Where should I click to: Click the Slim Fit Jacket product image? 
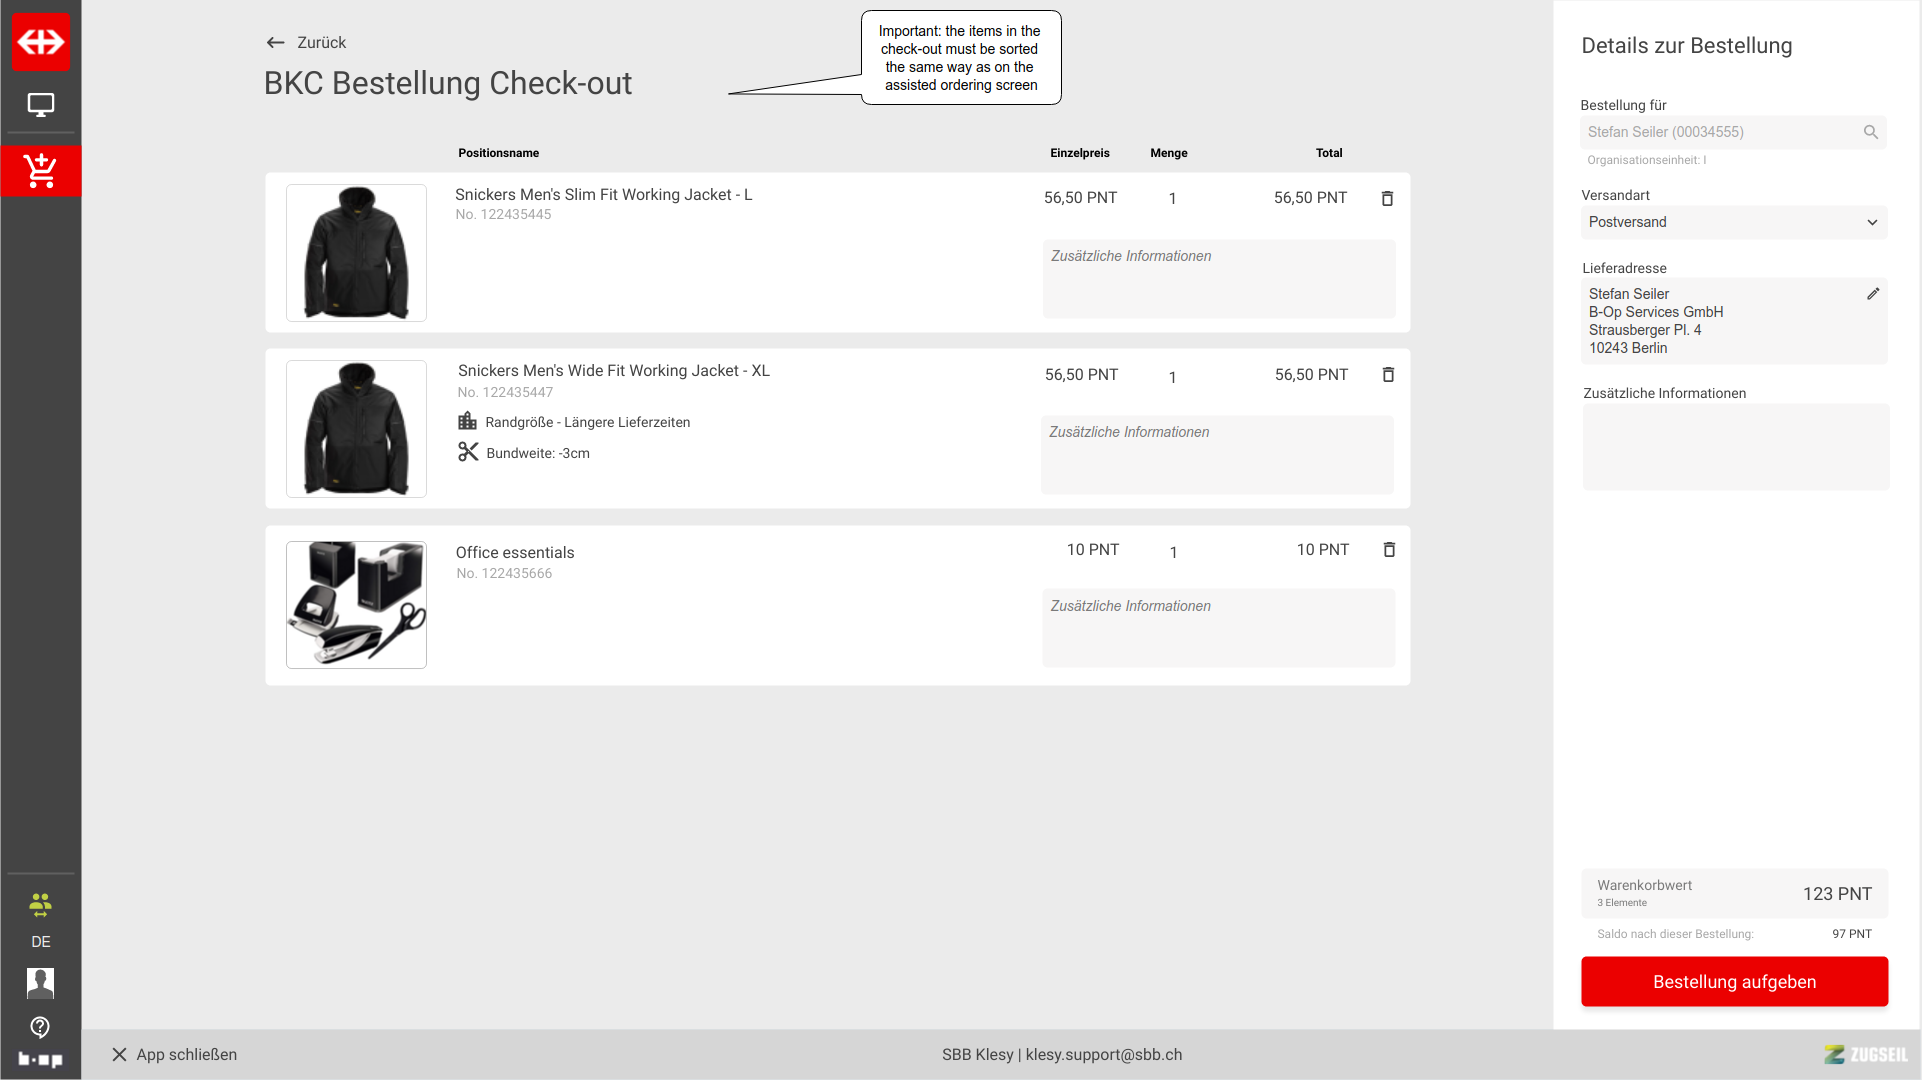pos(356,253)
